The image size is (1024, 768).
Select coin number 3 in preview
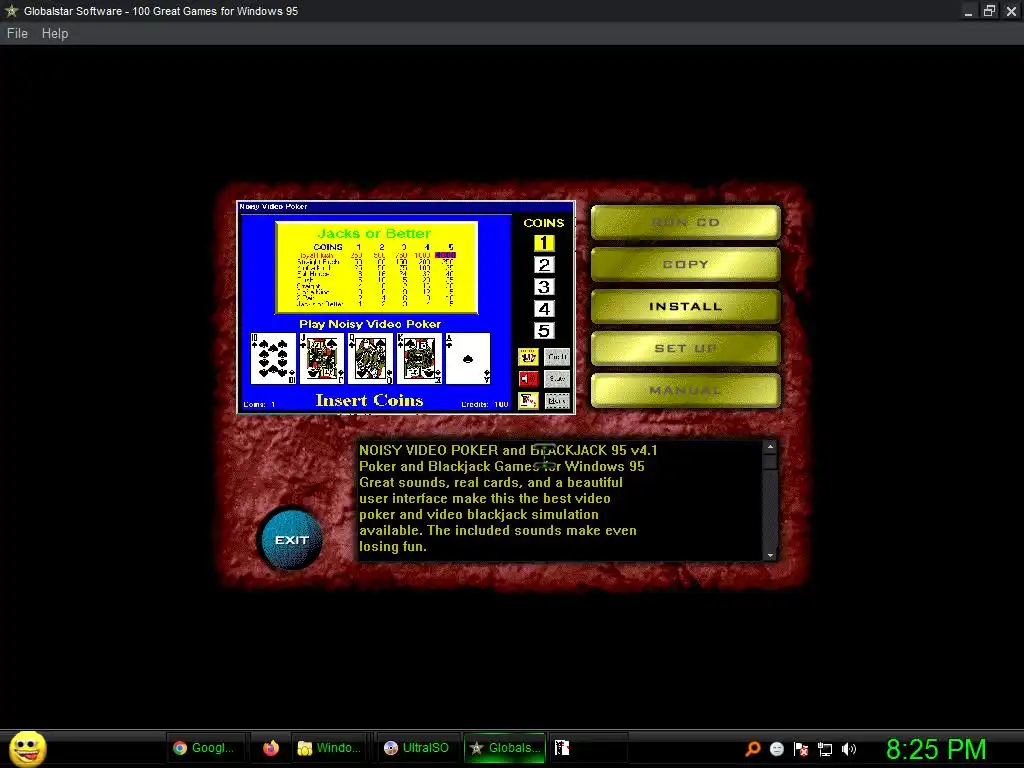tap(544, 287)
